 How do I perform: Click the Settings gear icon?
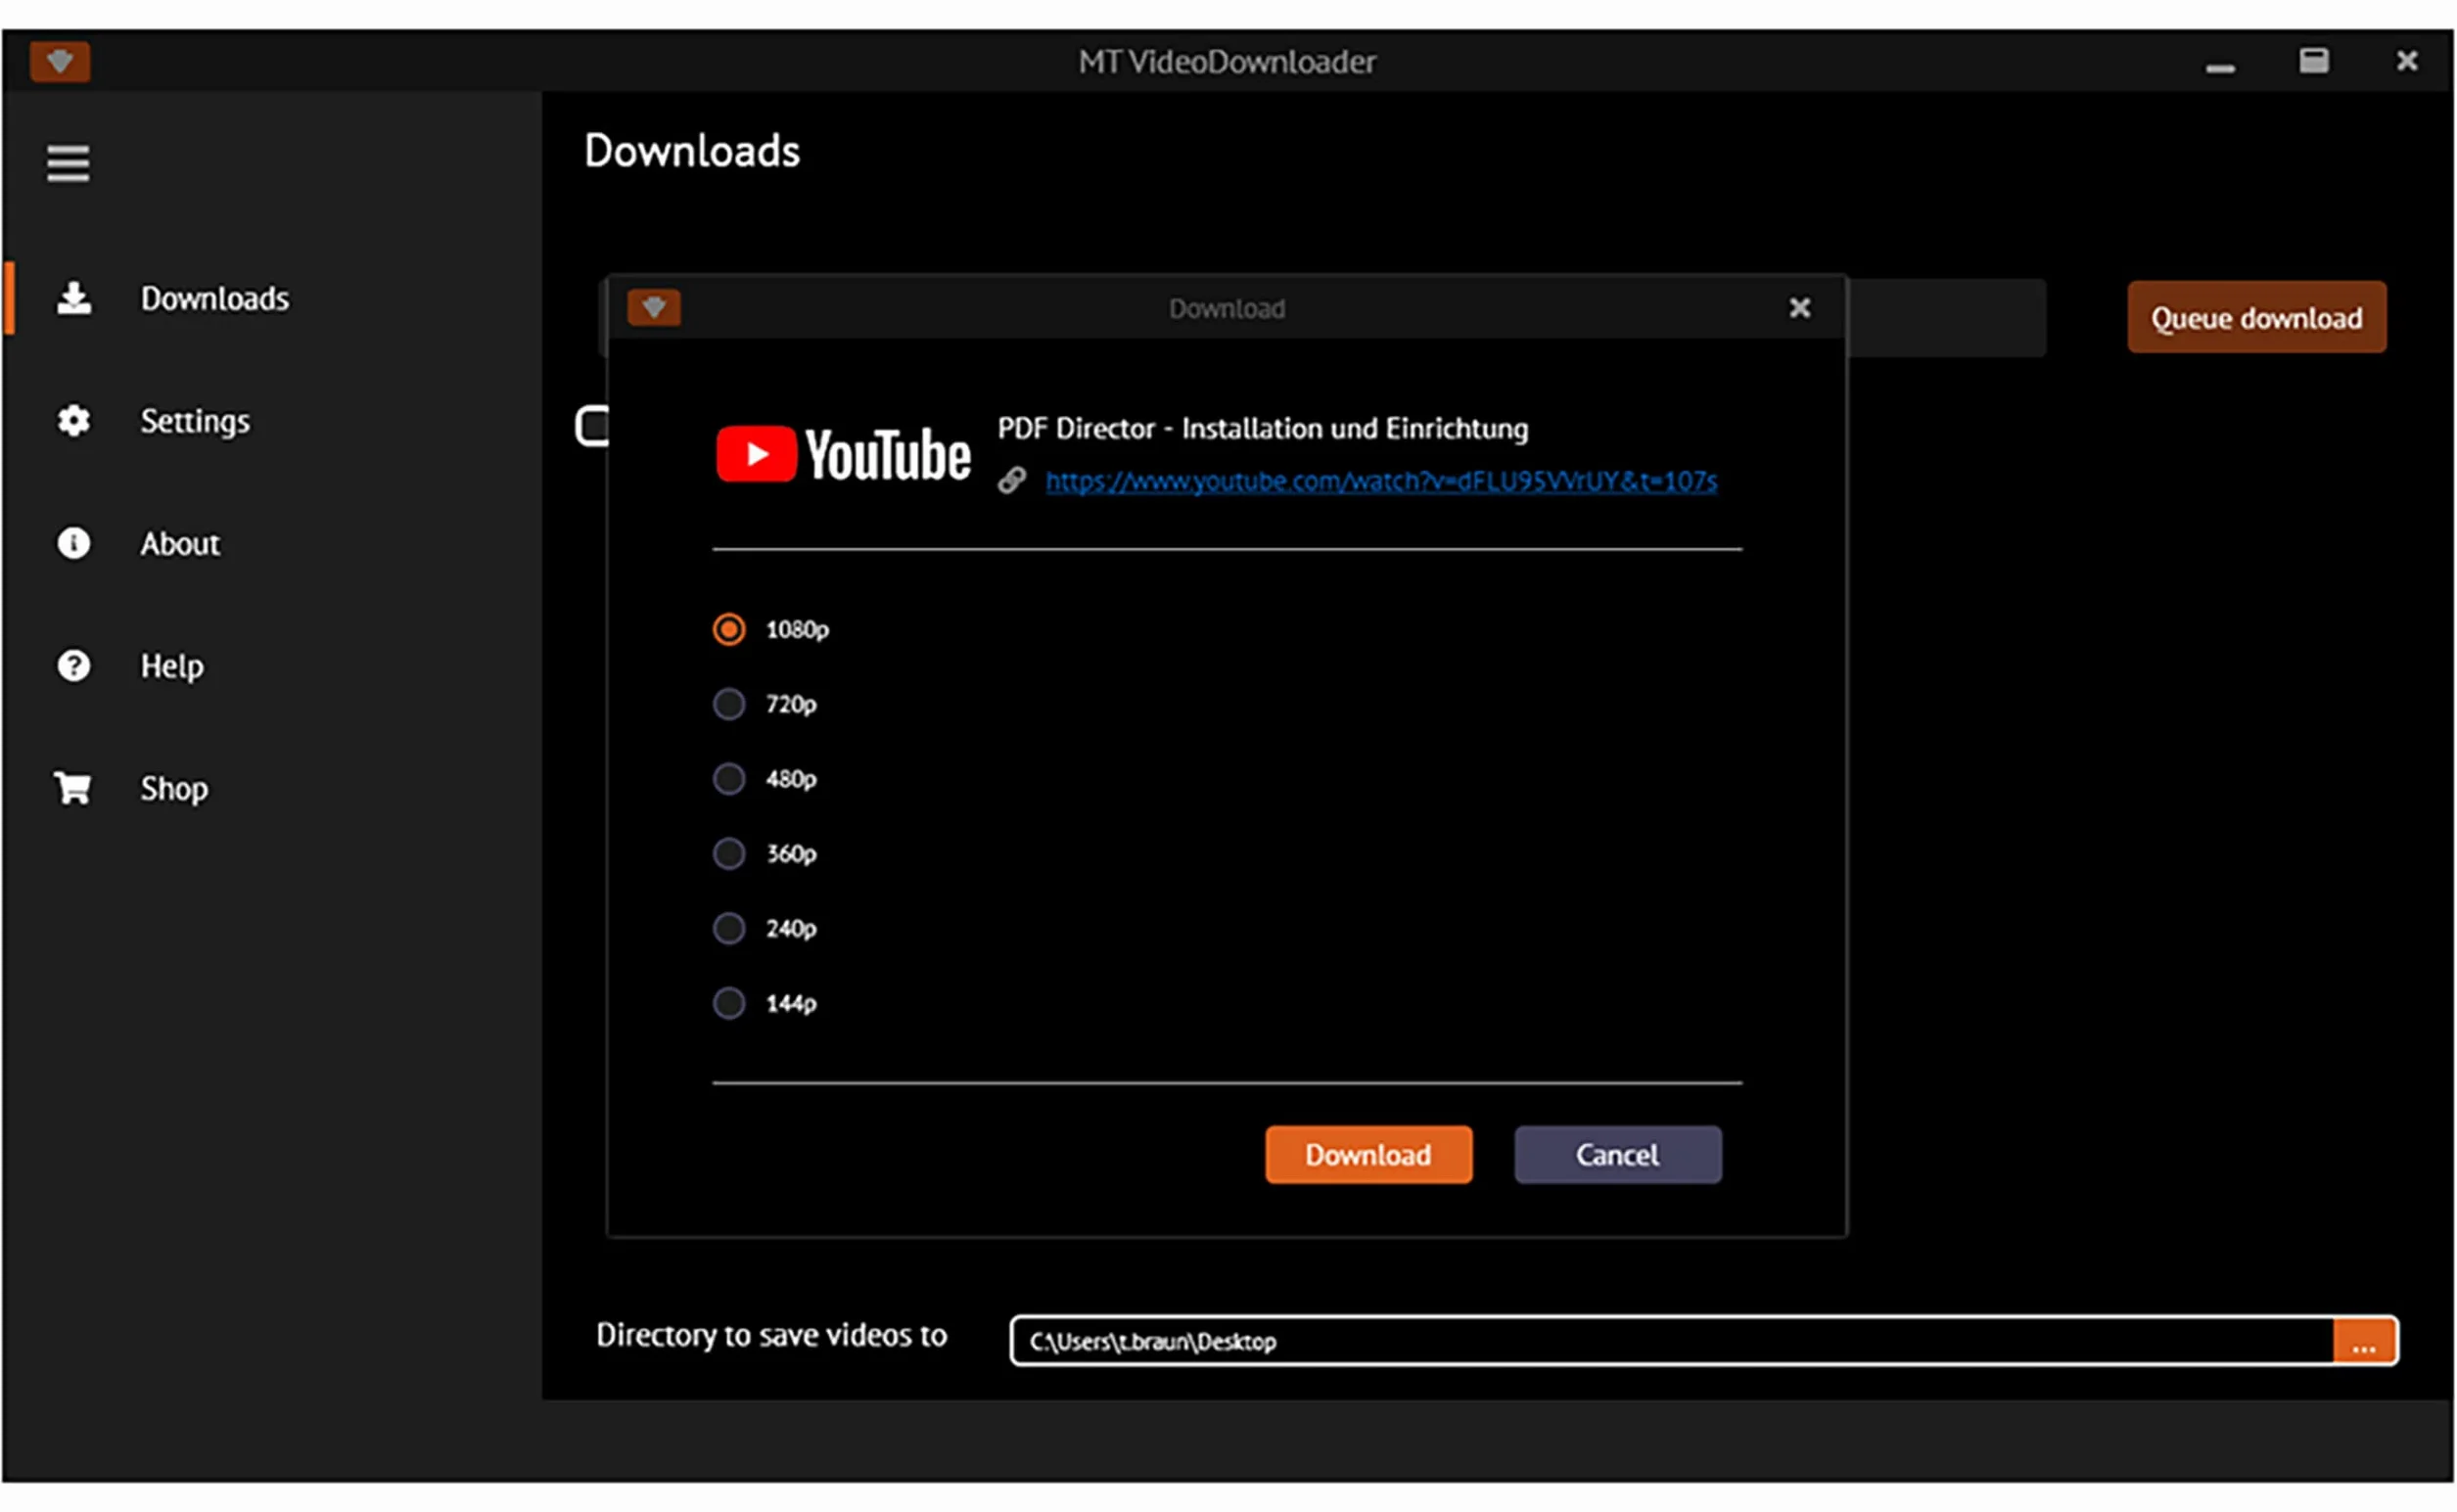[74, 421]
